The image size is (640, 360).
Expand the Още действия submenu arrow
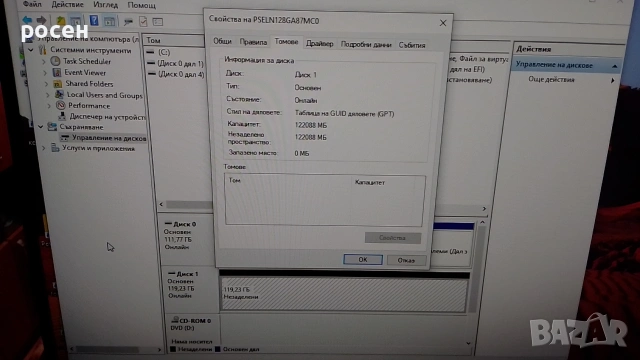613,80
